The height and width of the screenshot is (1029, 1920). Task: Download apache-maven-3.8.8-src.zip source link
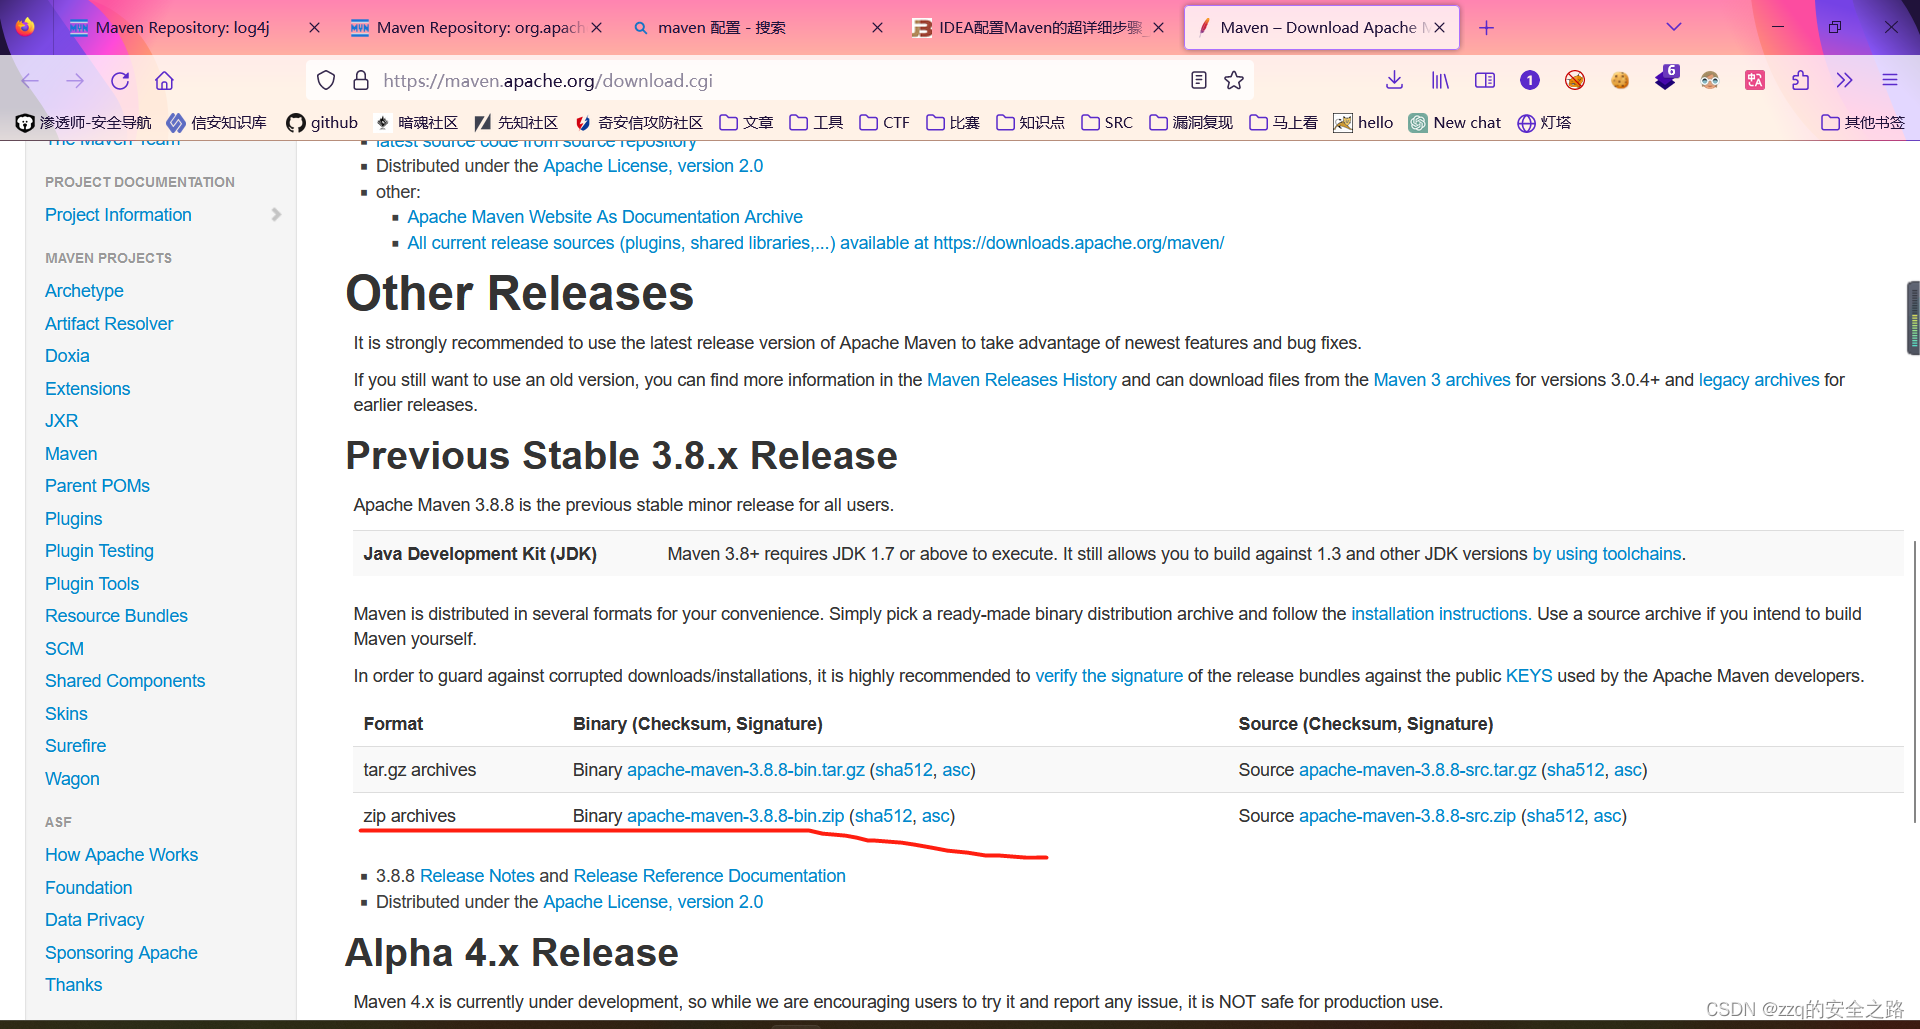(x=1407, y=816)
